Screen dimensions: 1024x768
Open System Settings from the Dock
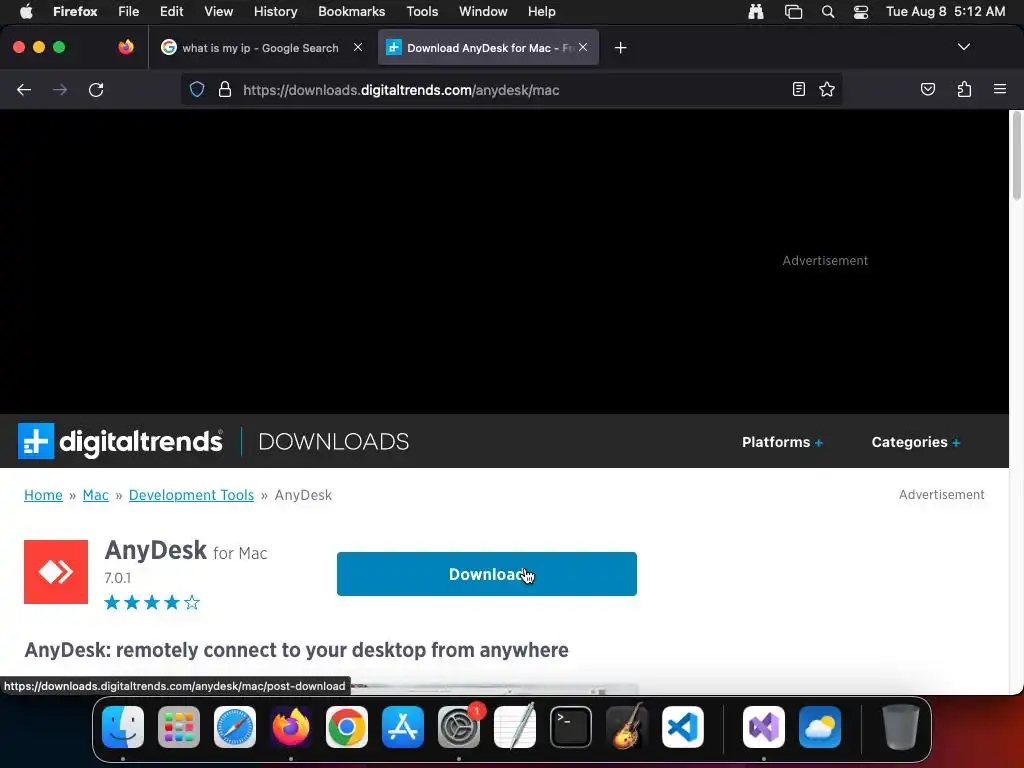pyautogui.click(x=459, y=727)
